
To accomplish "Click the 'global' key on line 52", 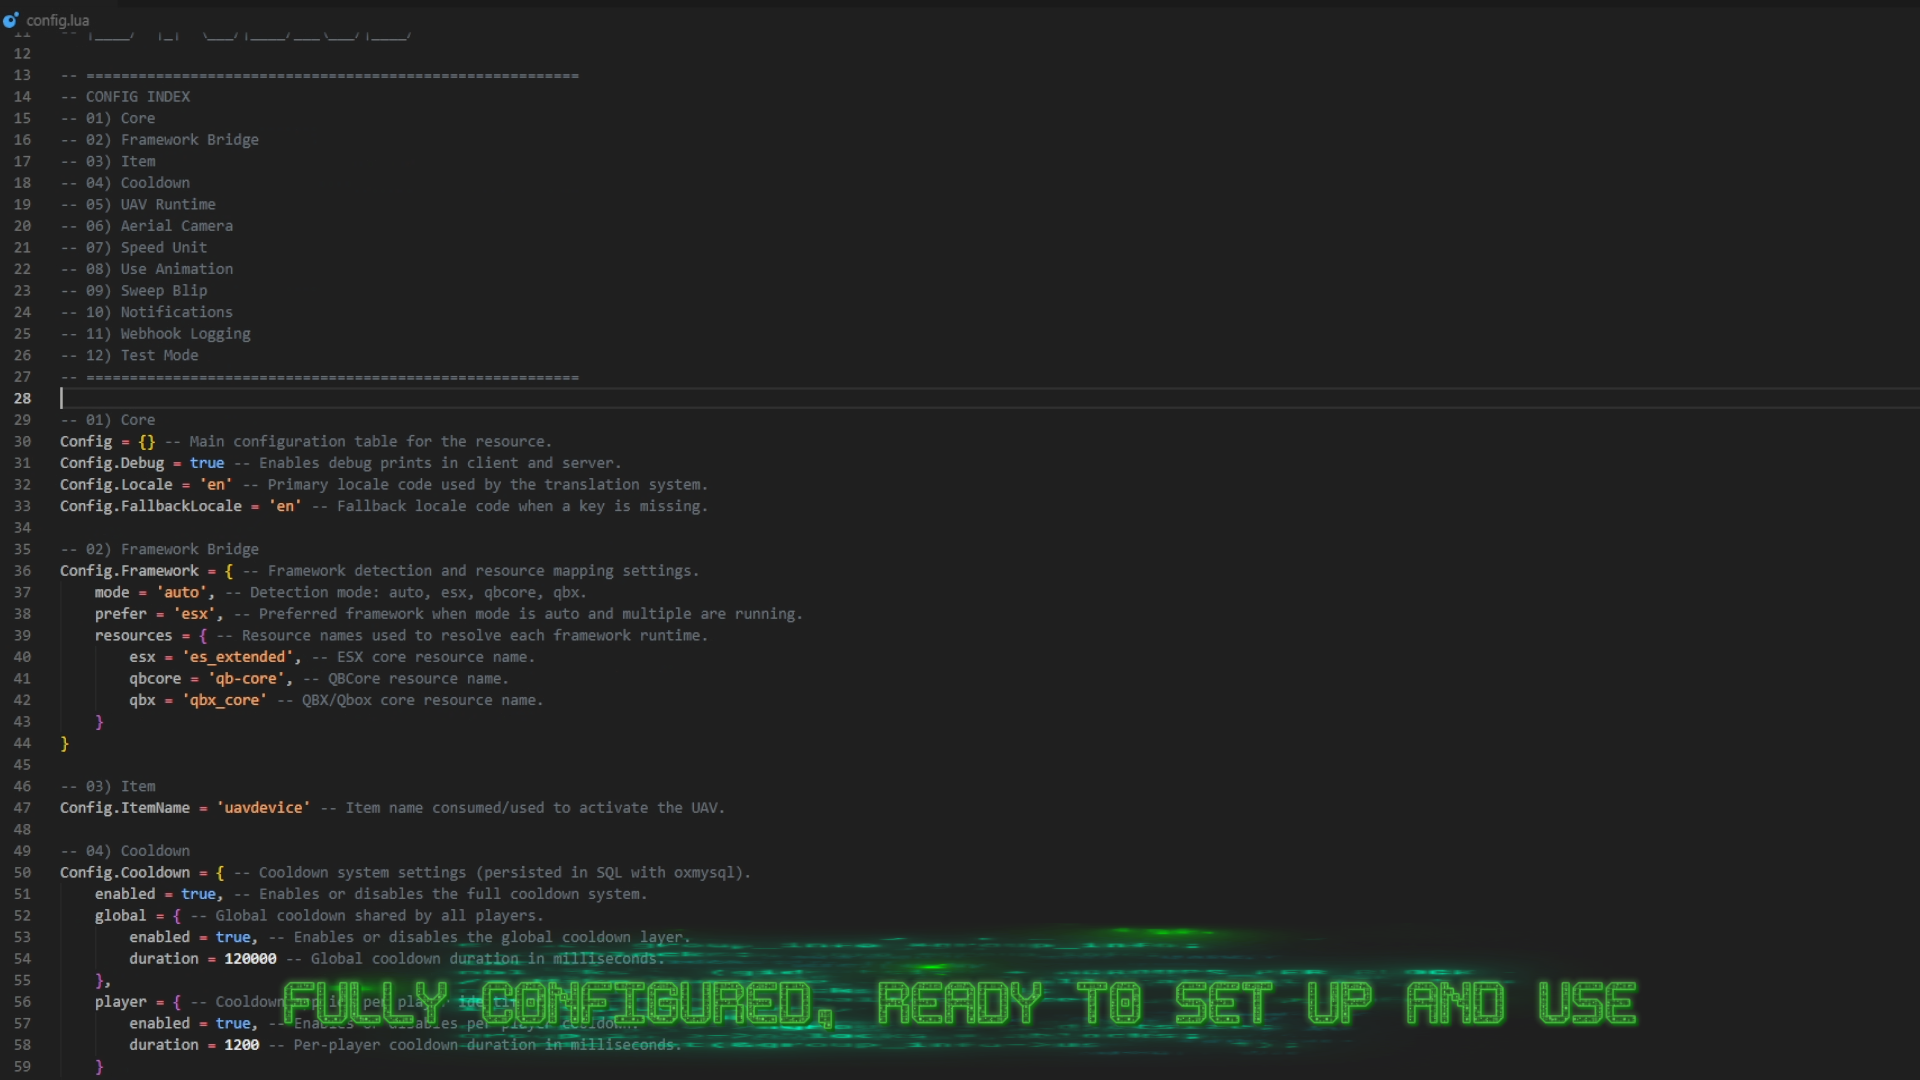I will [120, 916].
